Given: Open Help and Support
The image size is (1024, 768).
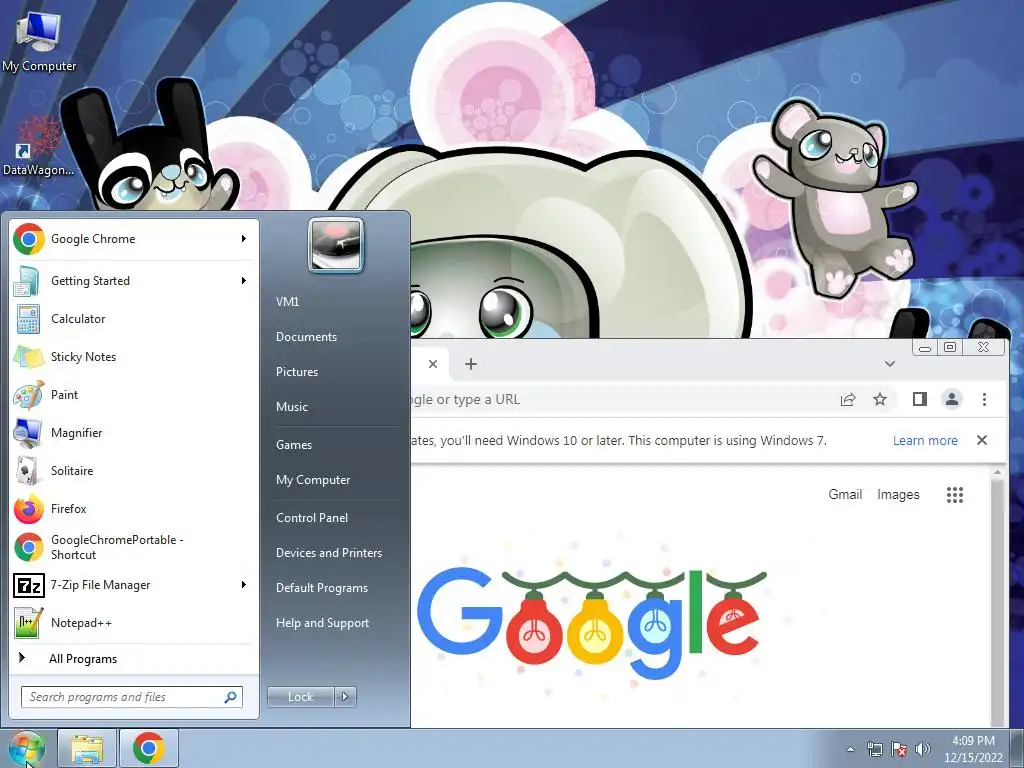Looking at the screenshot, I should (323, 623).
